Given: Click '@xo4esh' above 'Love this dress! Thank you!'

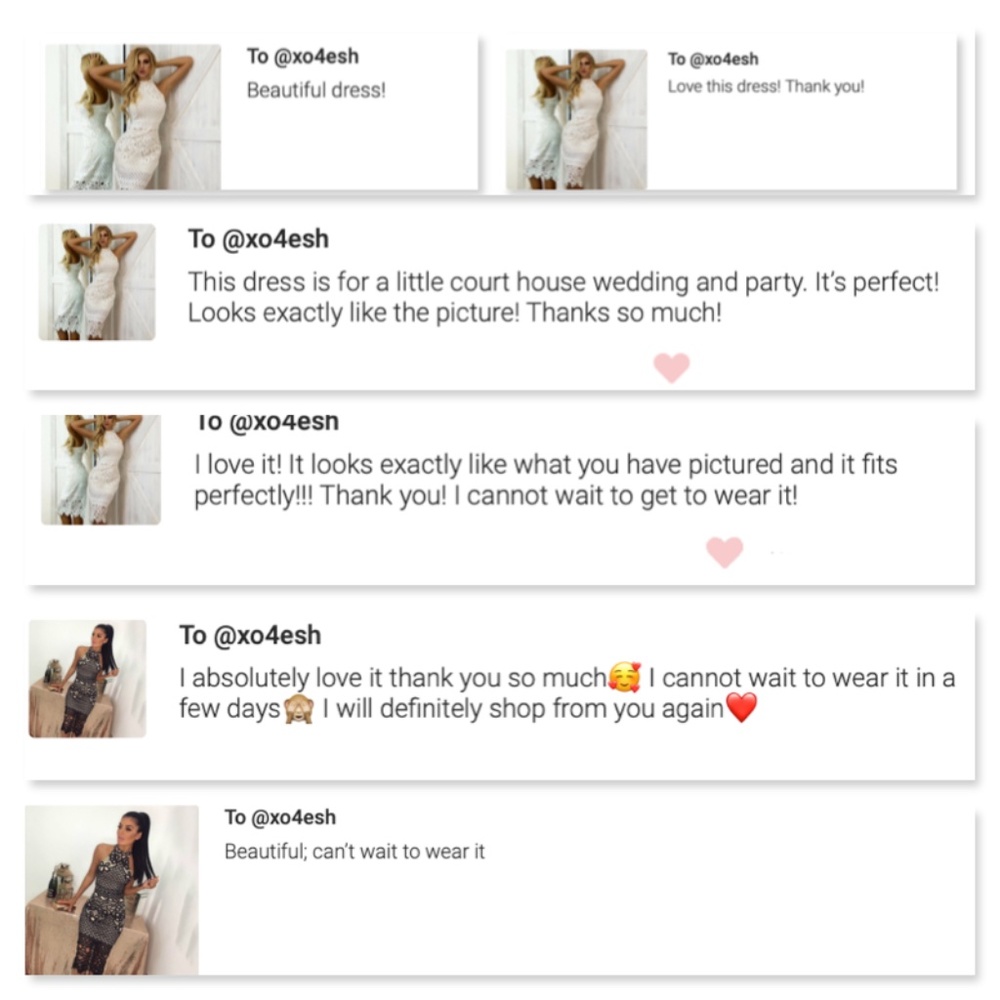Looking at the screenshot, I should tap(724, 59).
